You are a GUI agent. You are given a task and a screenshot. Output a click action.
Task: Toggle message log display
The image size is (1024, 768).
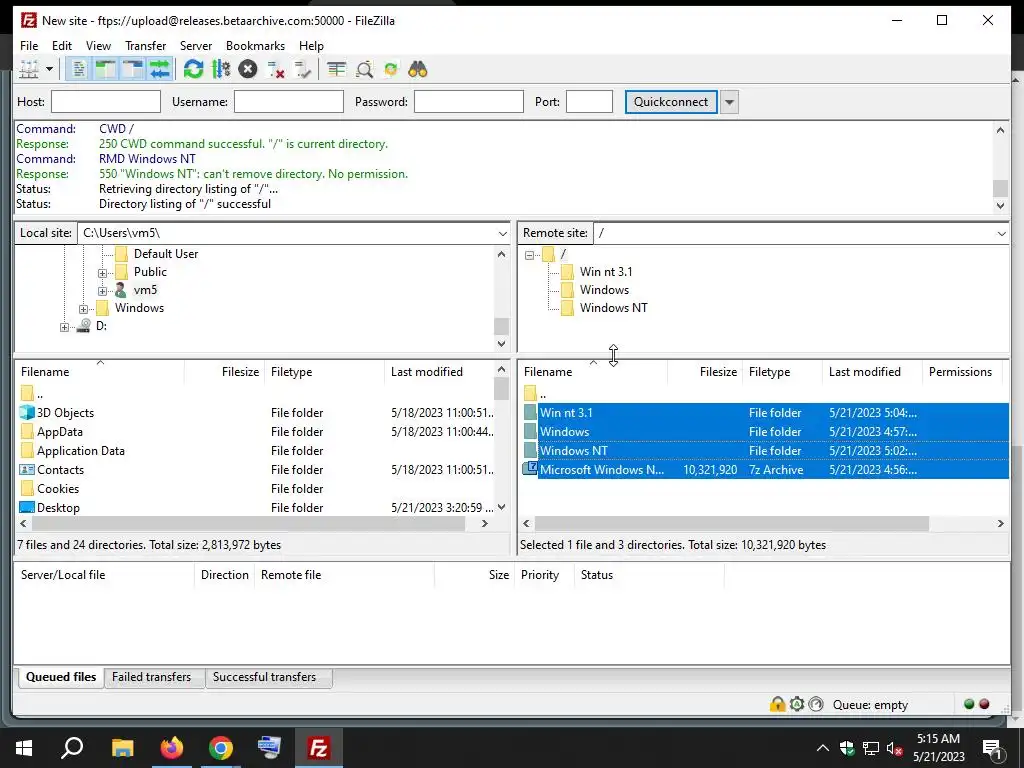tap(78, 69)
